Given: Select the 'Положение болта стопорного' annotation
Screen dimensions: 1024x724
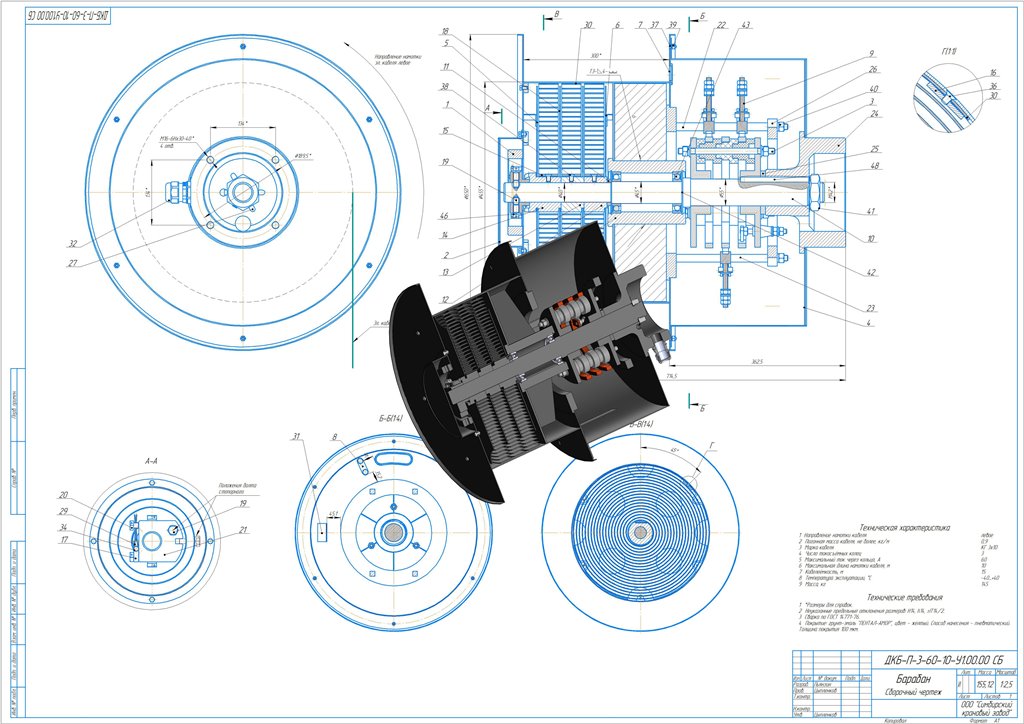Looking at the screenshot, I should point(237,488).
